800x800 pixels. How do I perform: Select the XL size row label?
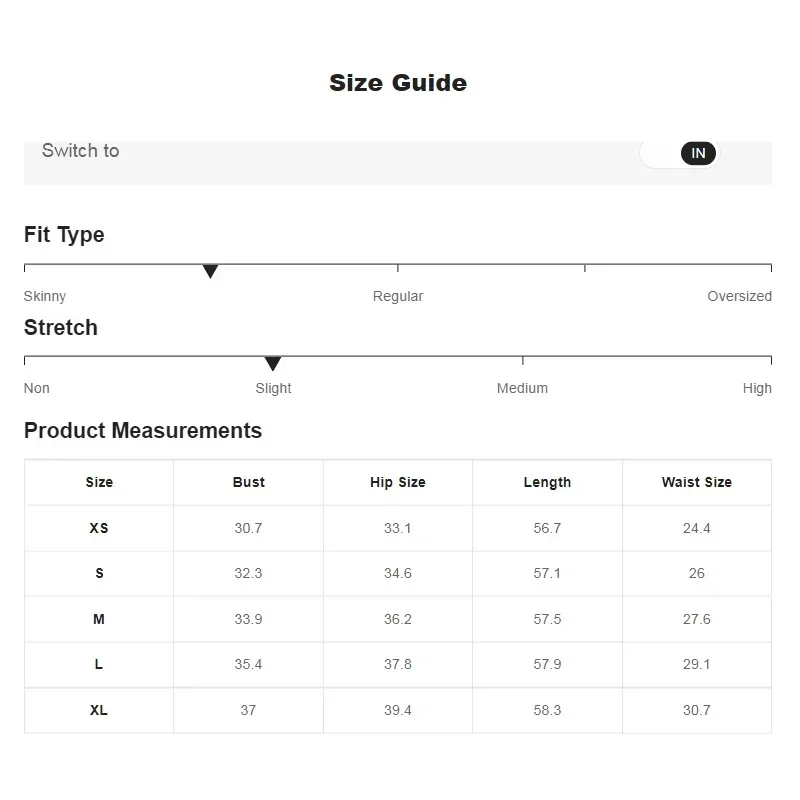tap(99, 710)
